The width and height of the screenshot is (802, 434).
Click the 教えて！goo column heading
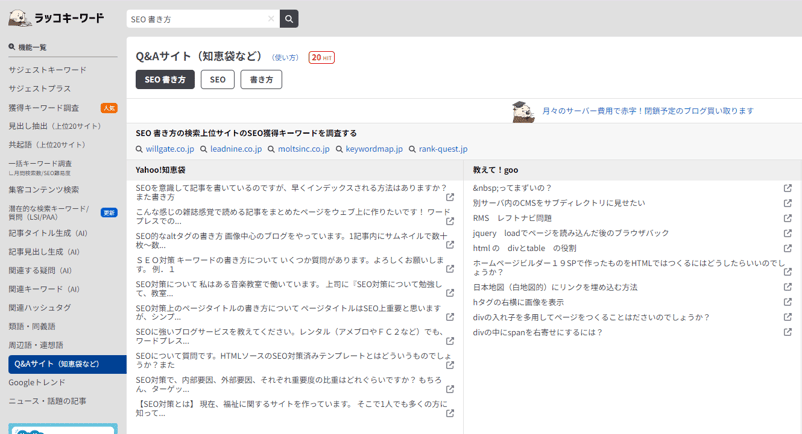click(x=495, y=170)
